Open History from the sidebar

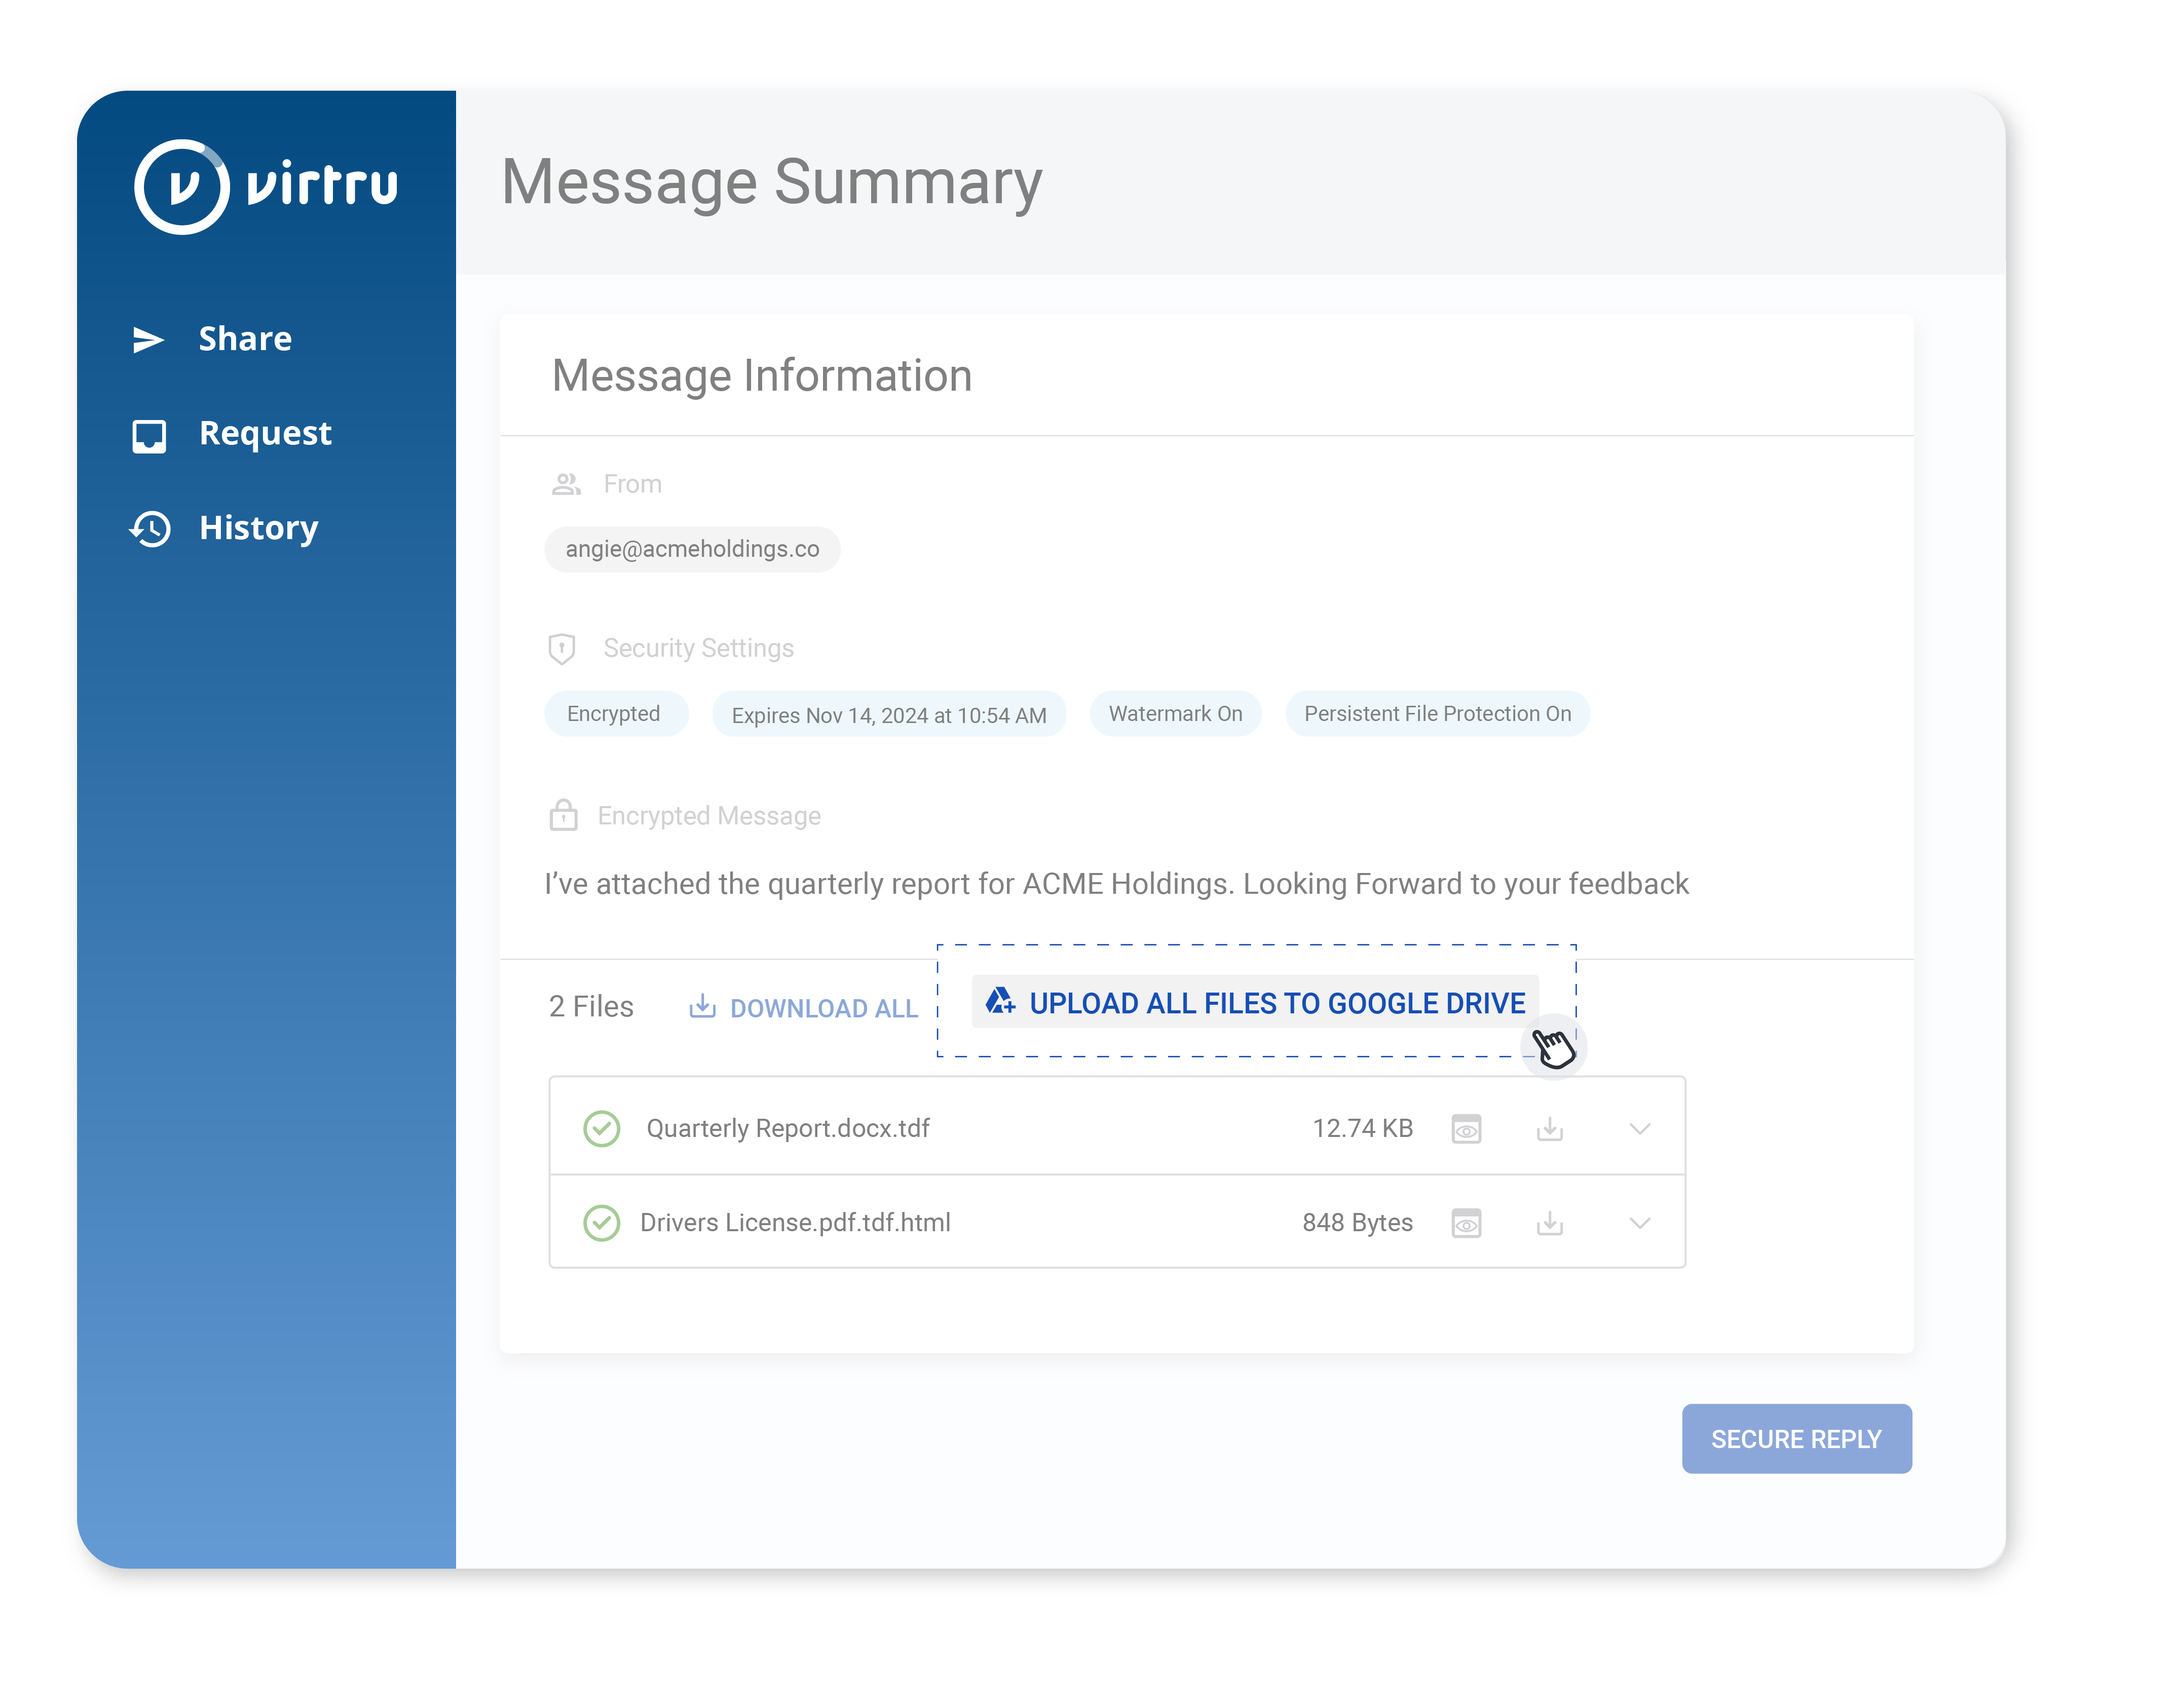pos(258,528)
